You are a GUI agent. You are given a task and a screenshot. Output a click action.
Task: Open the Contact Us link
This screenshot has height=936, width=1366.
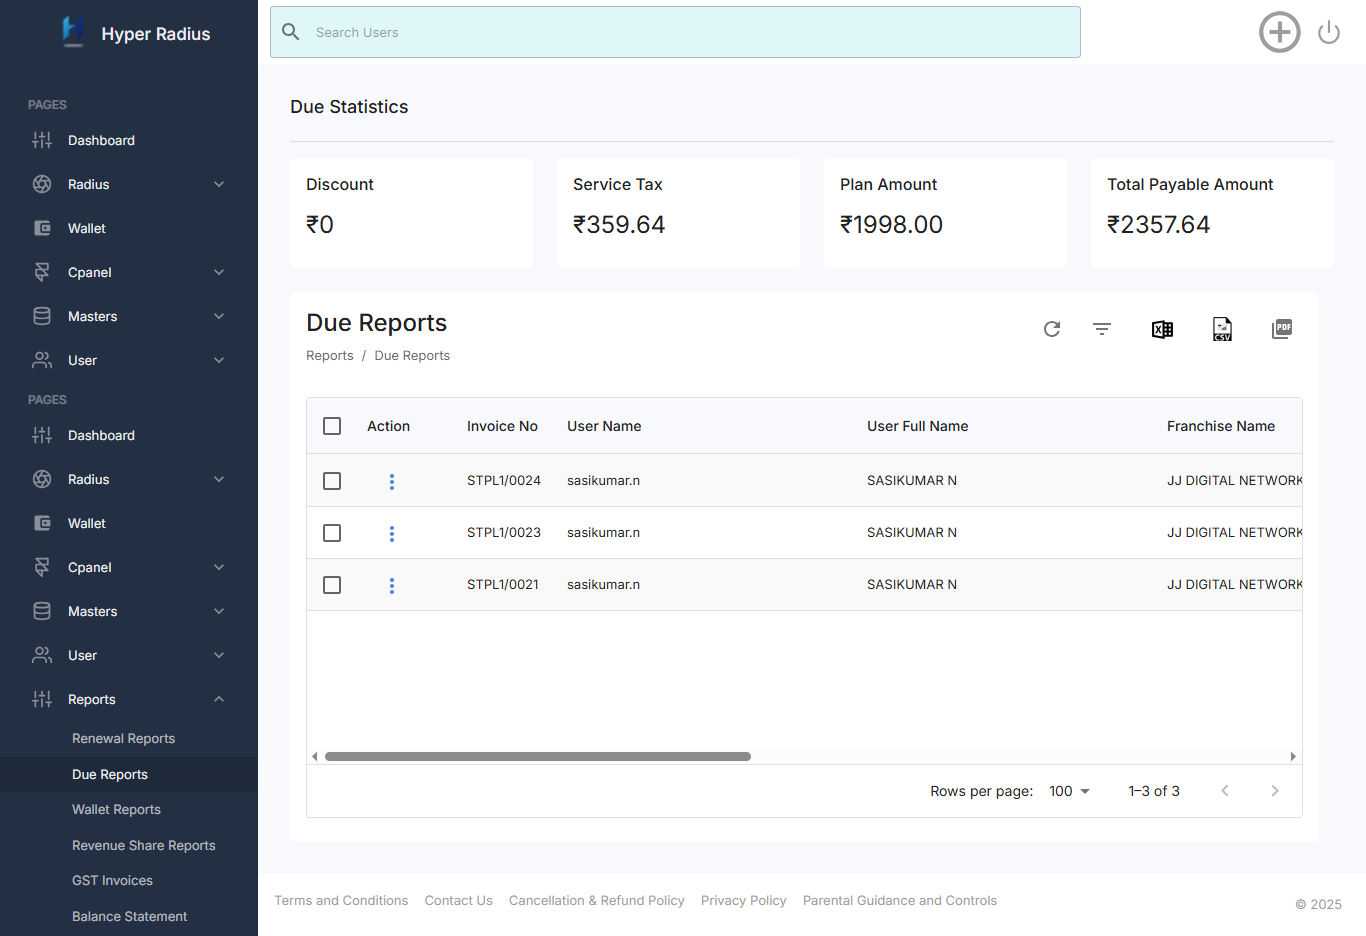tap(458, 901)
